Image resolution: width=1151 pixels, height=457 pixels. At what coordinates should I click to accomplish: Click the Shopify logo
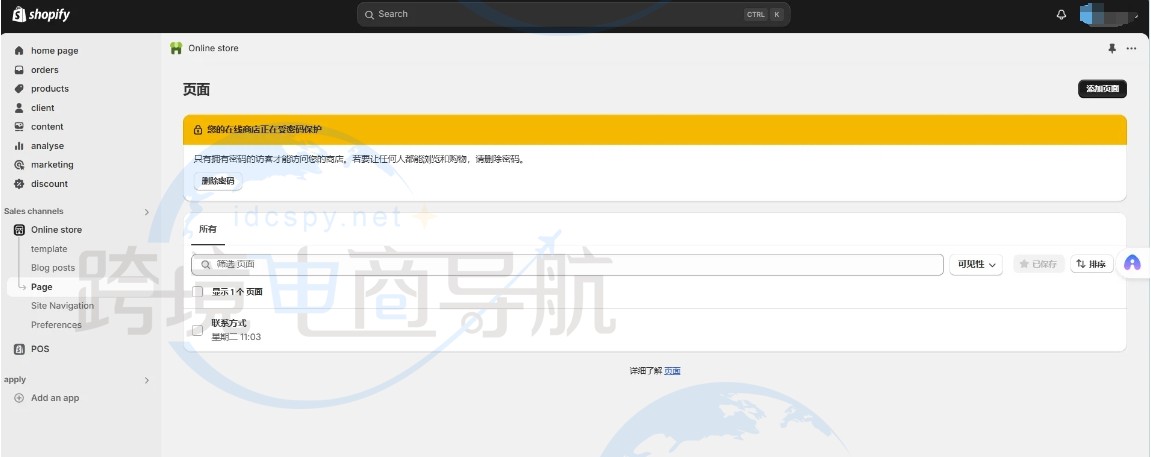pos(41,15)
